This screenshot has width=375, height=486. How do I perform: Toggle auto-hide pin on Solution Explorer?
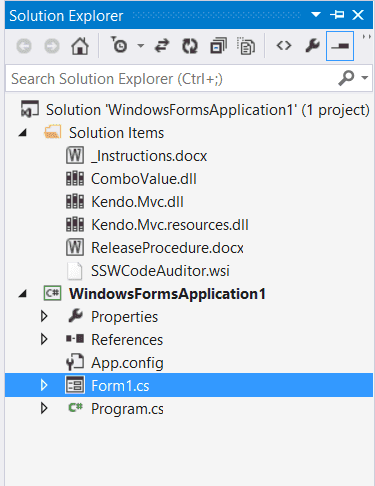pos(337,15)
